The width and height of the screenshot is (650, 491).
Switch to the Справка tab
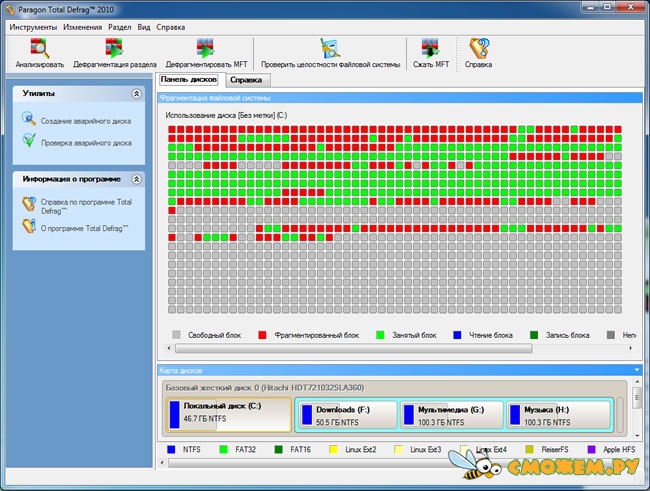[246, 80]
